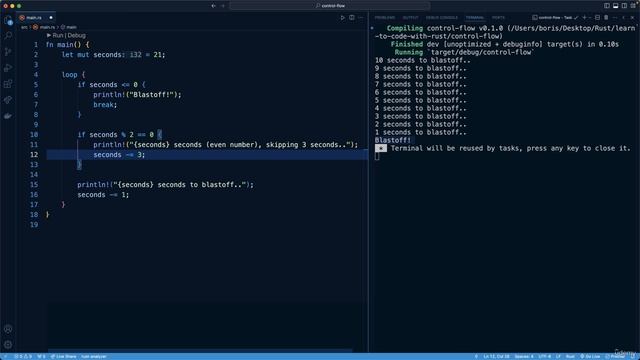This screenshot has width=640, height=360.
Task: Split the editor to the right
Action: 352,18
